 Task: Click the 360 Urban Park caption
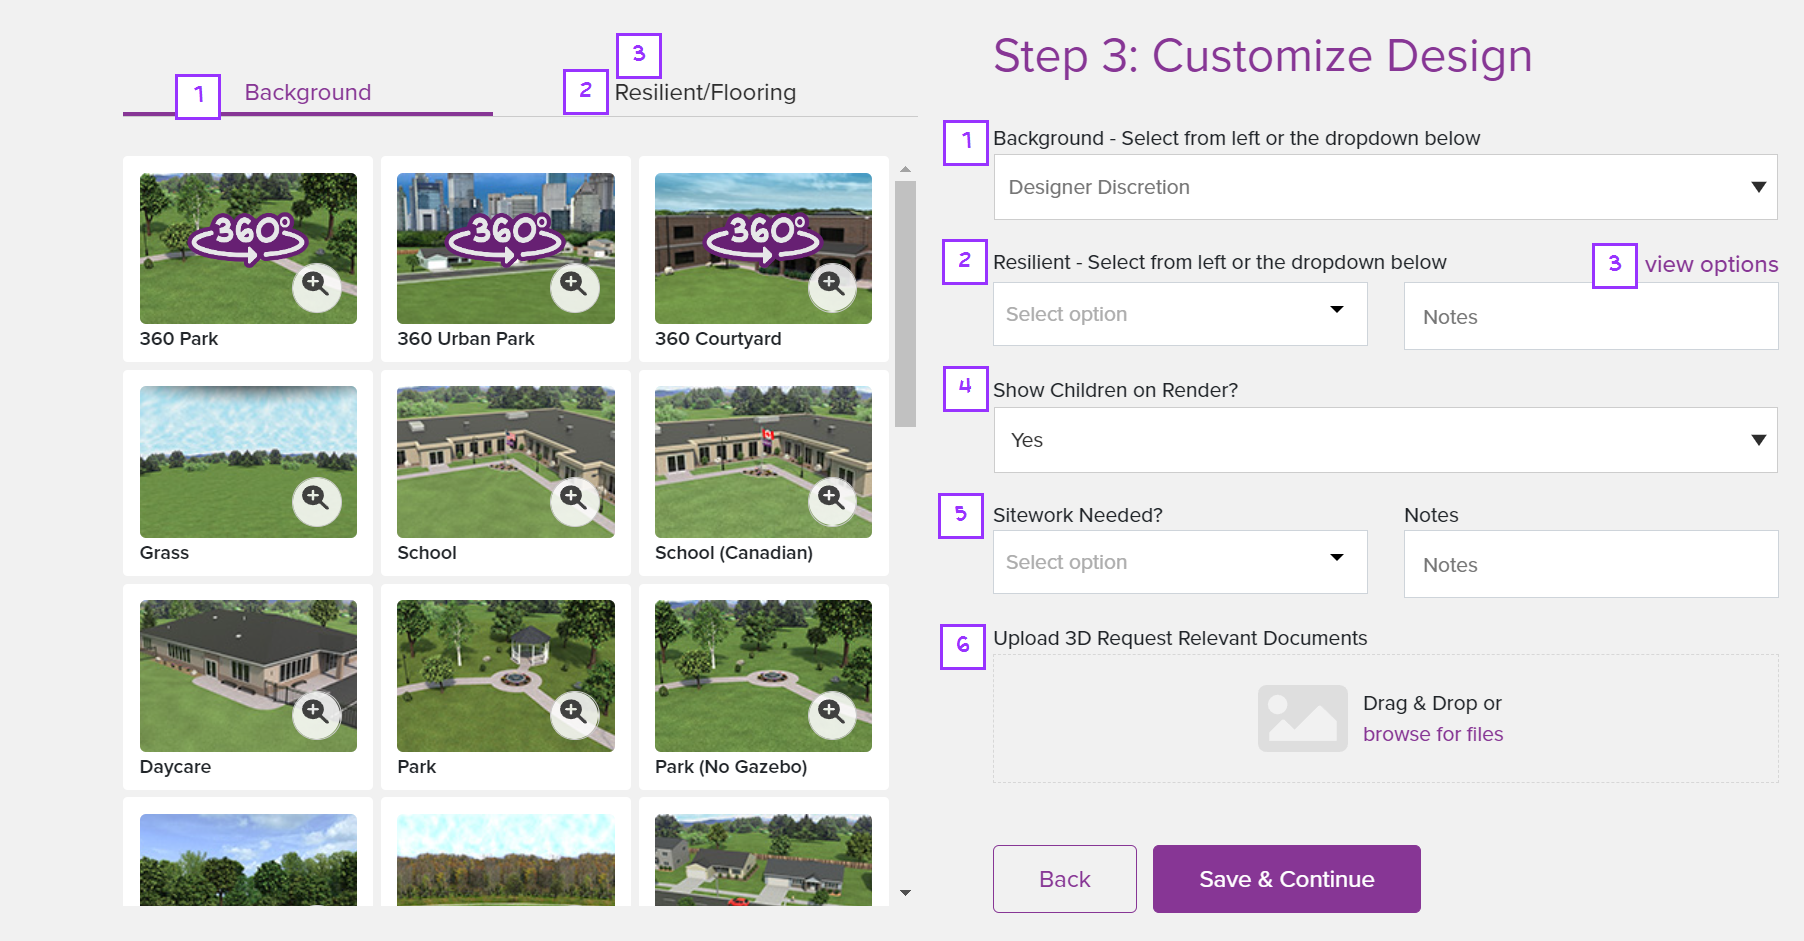pos(466,339)
